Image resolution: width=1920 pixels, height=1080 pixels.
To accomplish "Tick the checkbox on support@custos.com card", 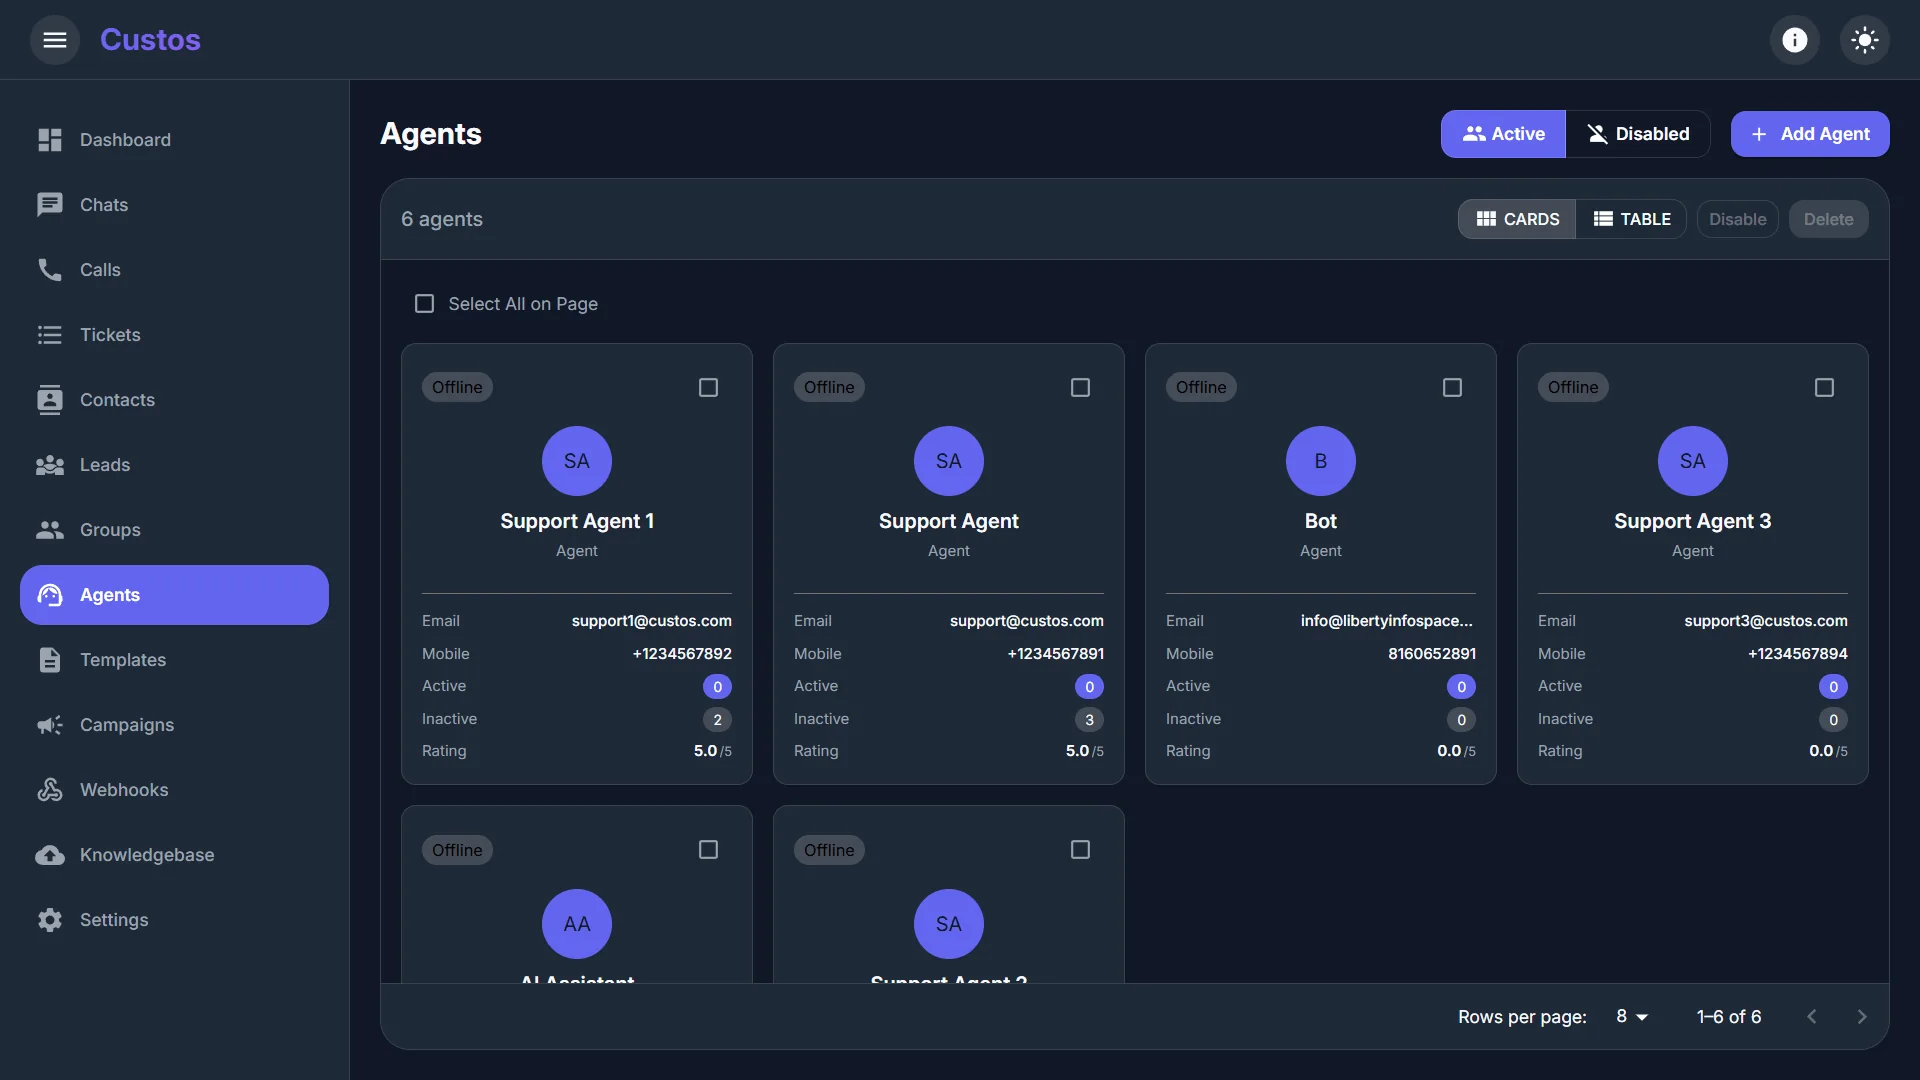I will (1080, 388).
